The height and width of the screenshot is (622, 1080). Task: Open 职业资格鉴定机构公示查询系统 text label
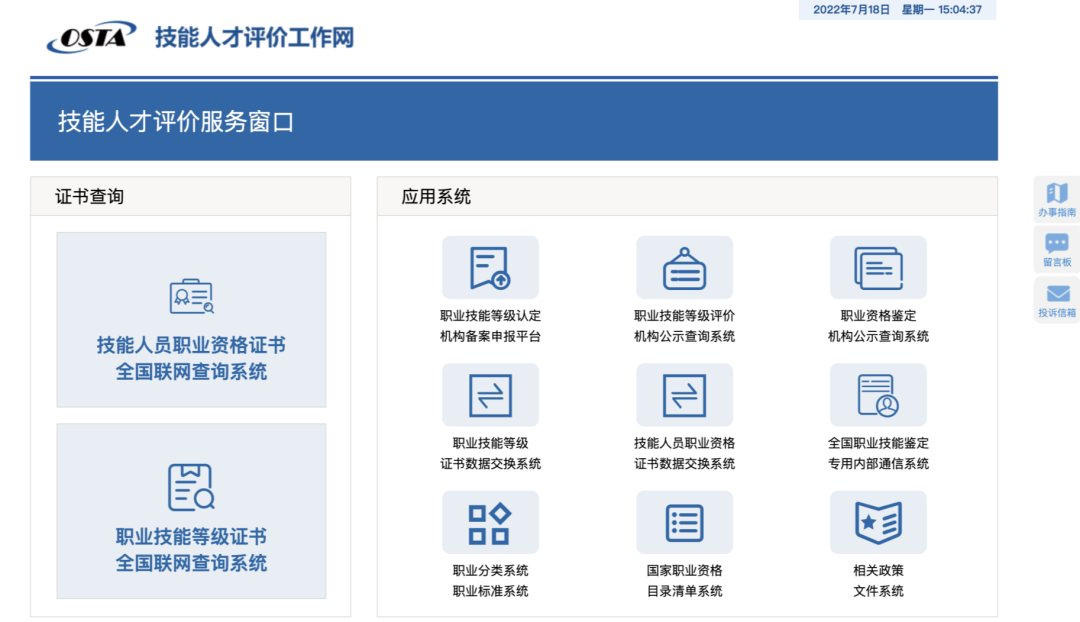[878, 326]
